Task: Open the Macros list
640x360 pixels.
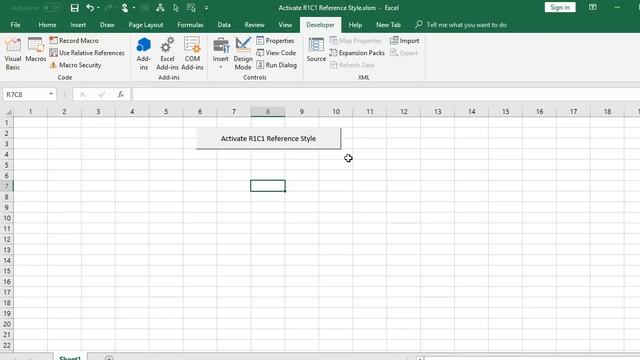Action: point(36,50)
